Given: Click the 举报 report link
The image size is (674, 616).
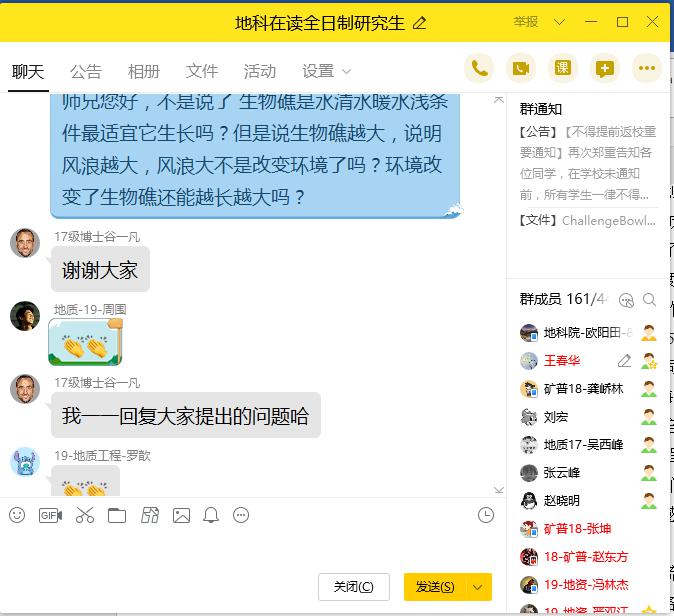Looking at the screenshot, I should [x=525, y=22].
